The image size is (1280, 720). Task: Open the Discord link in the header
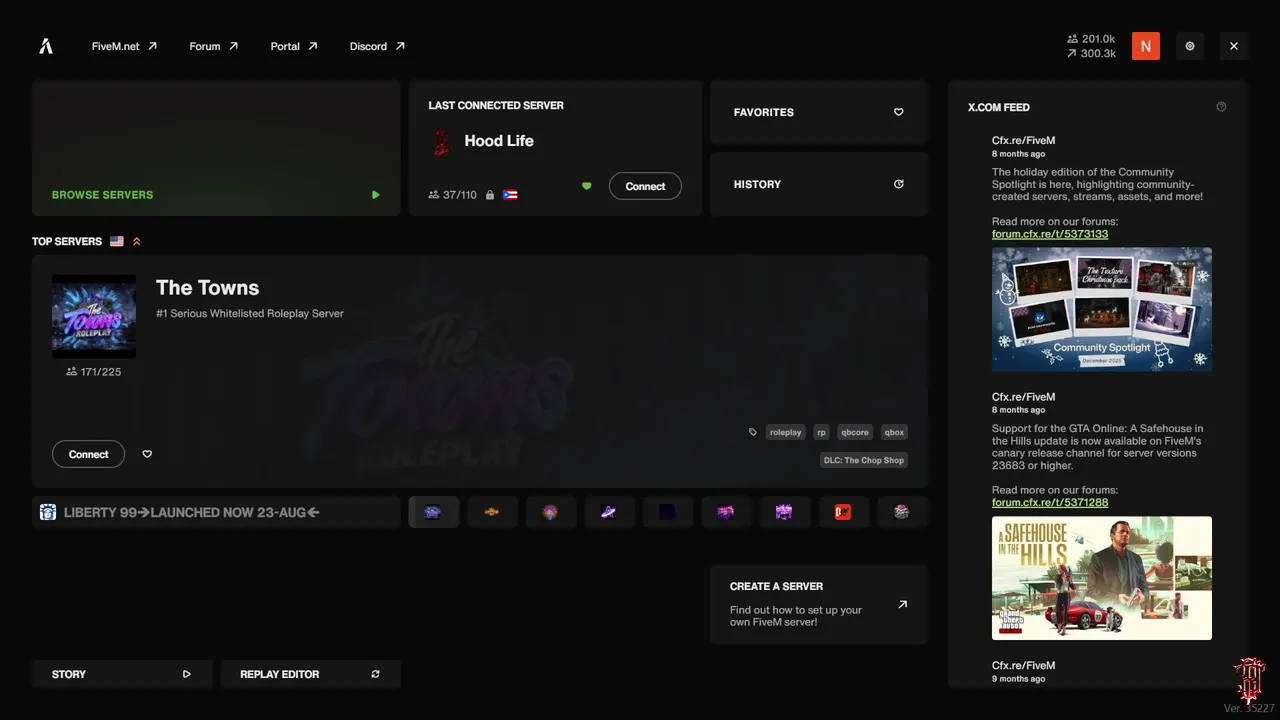tap(377, 46)
